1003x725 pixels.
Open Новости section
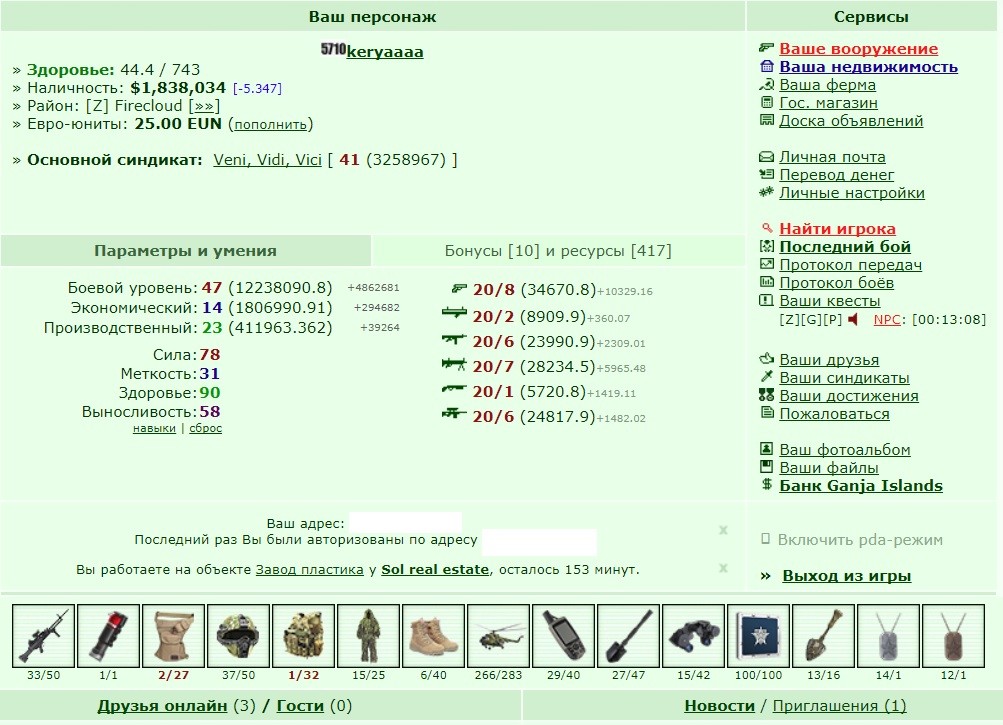[720, 706]
